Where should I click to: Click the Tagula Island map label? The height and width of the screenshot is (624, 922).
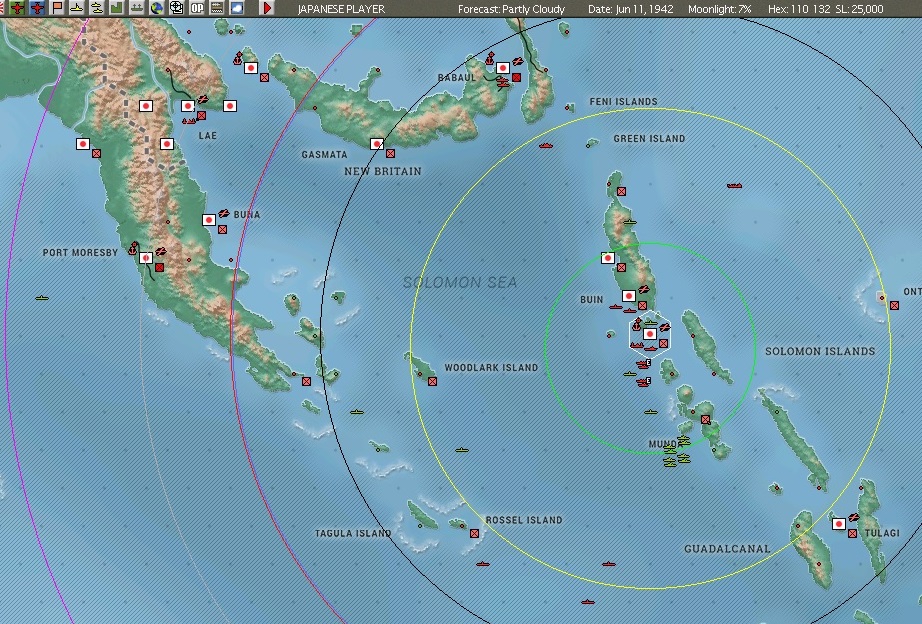pos(353,533)
